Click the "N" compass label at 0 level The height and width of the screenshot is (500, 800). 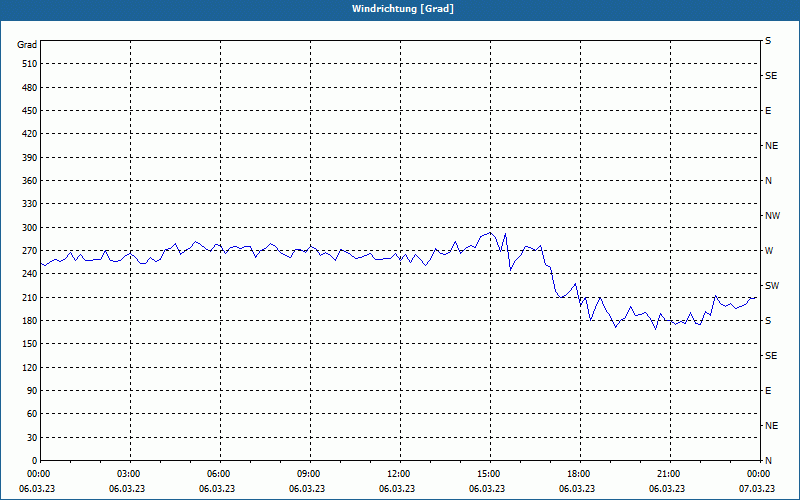[x=768, y=460]
